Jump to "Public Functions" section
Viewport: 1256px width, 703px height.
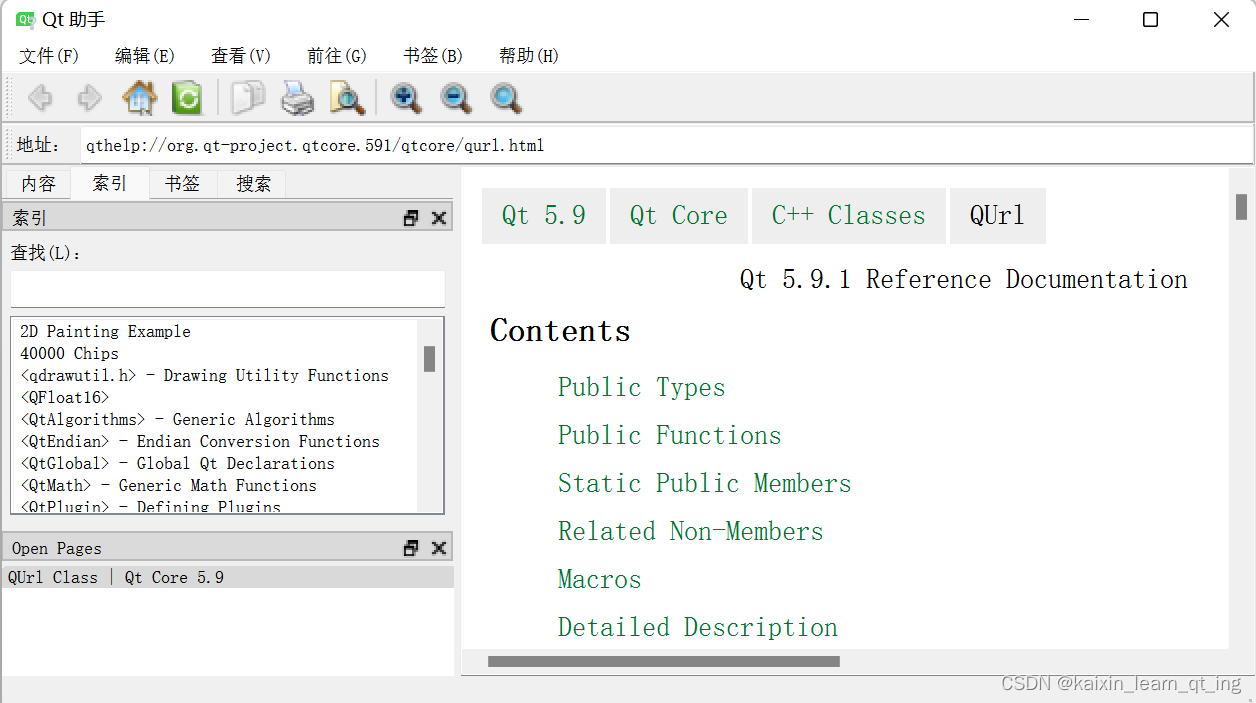(x=669, y=436)
